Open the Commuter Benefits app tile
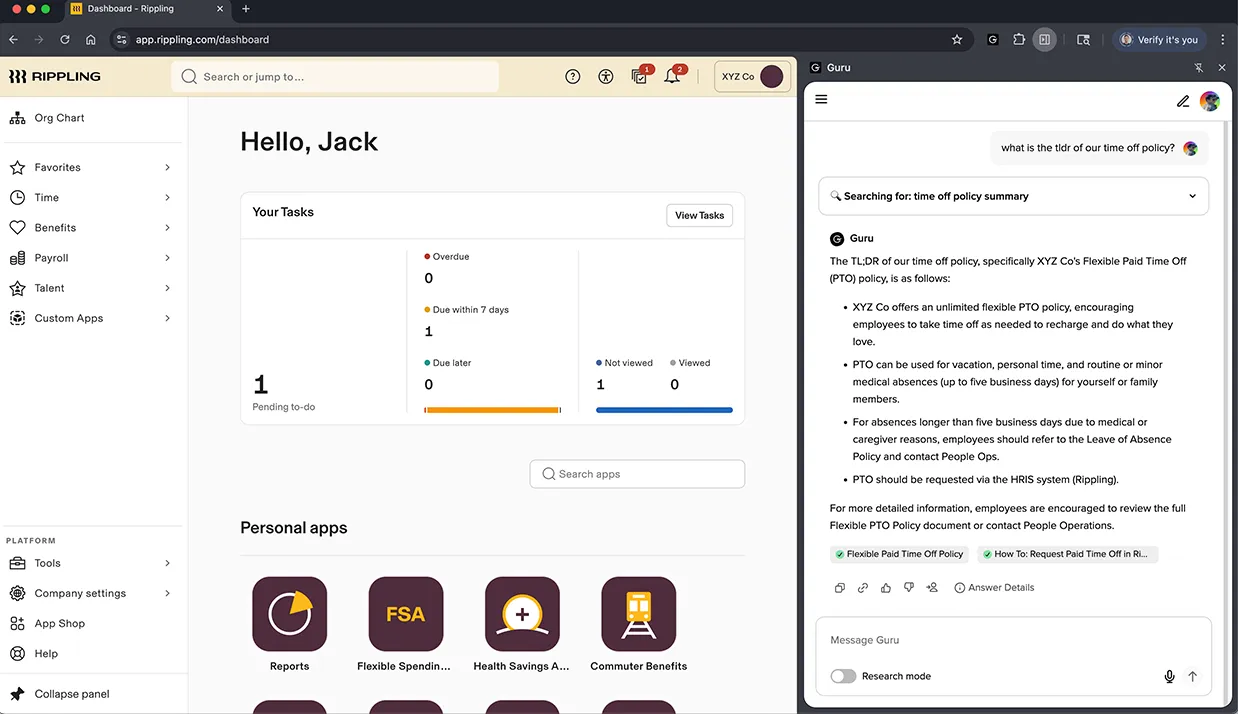This screenshot has height=714, width=1238. click(x=638, y=614)
